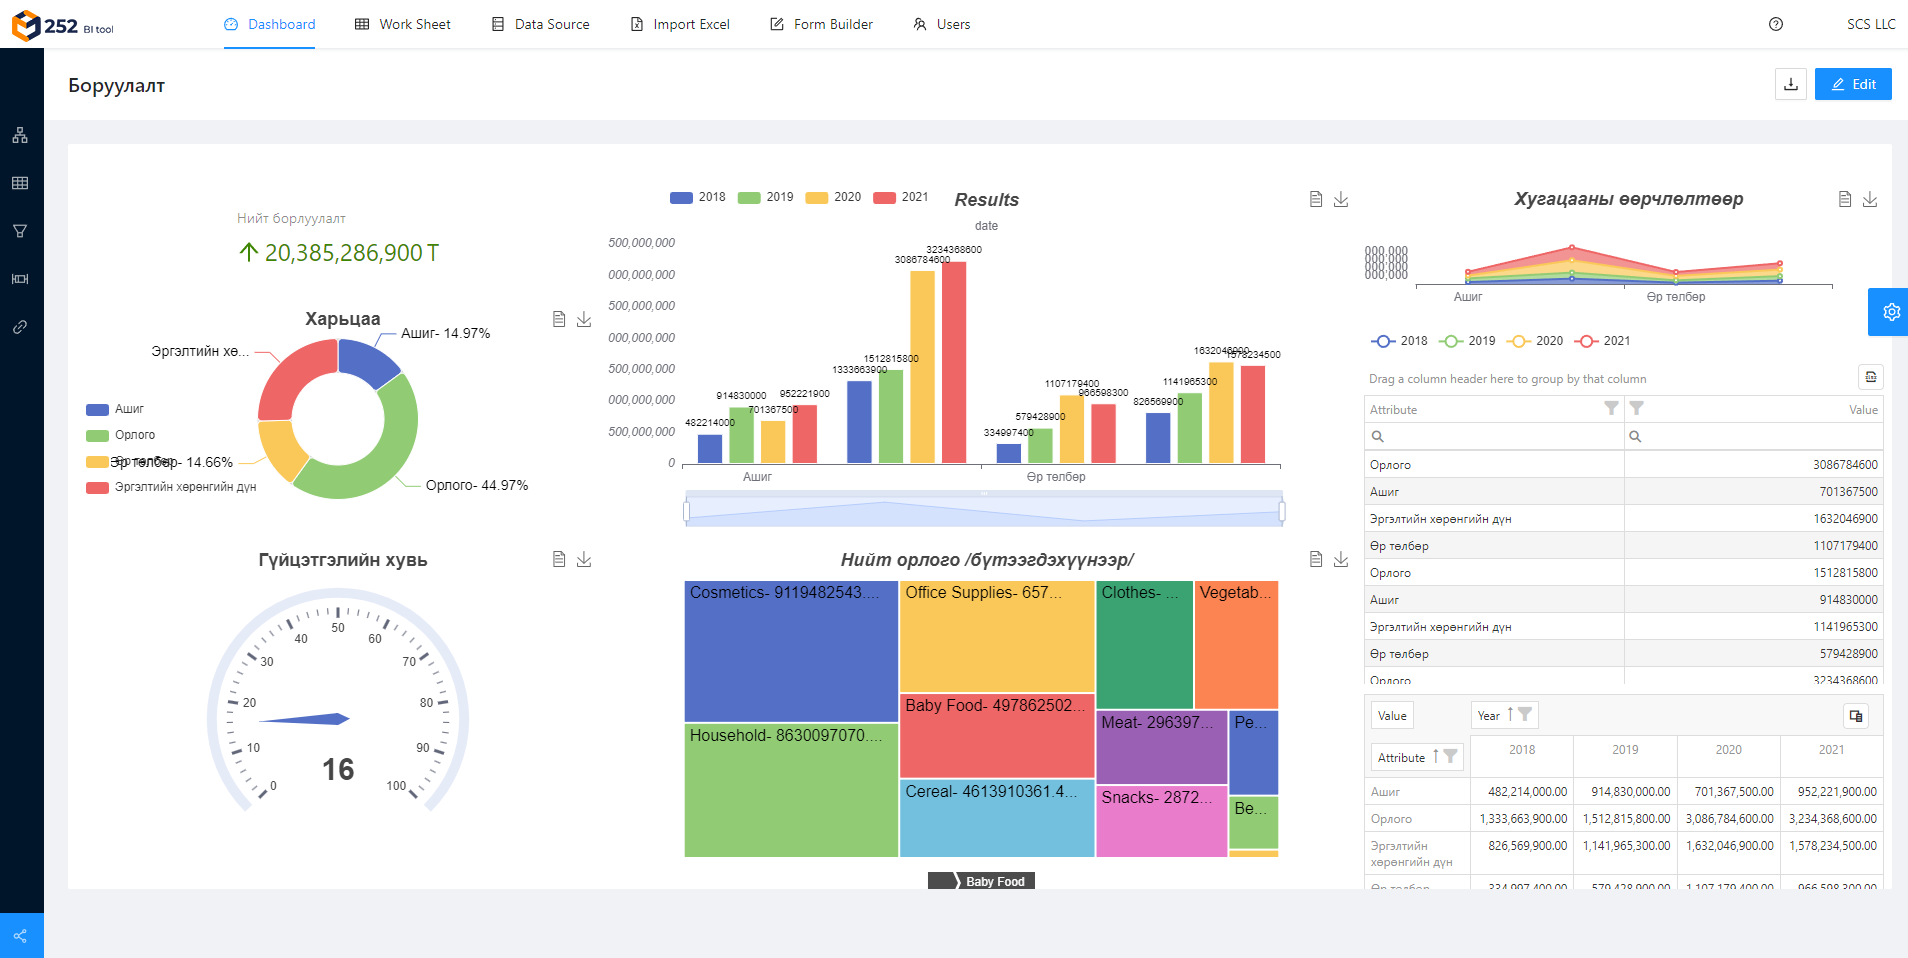This screenshot has height=958, width=1908.
Task: Click the funnel filter icon in sidebar
Action: coord(20,231)
